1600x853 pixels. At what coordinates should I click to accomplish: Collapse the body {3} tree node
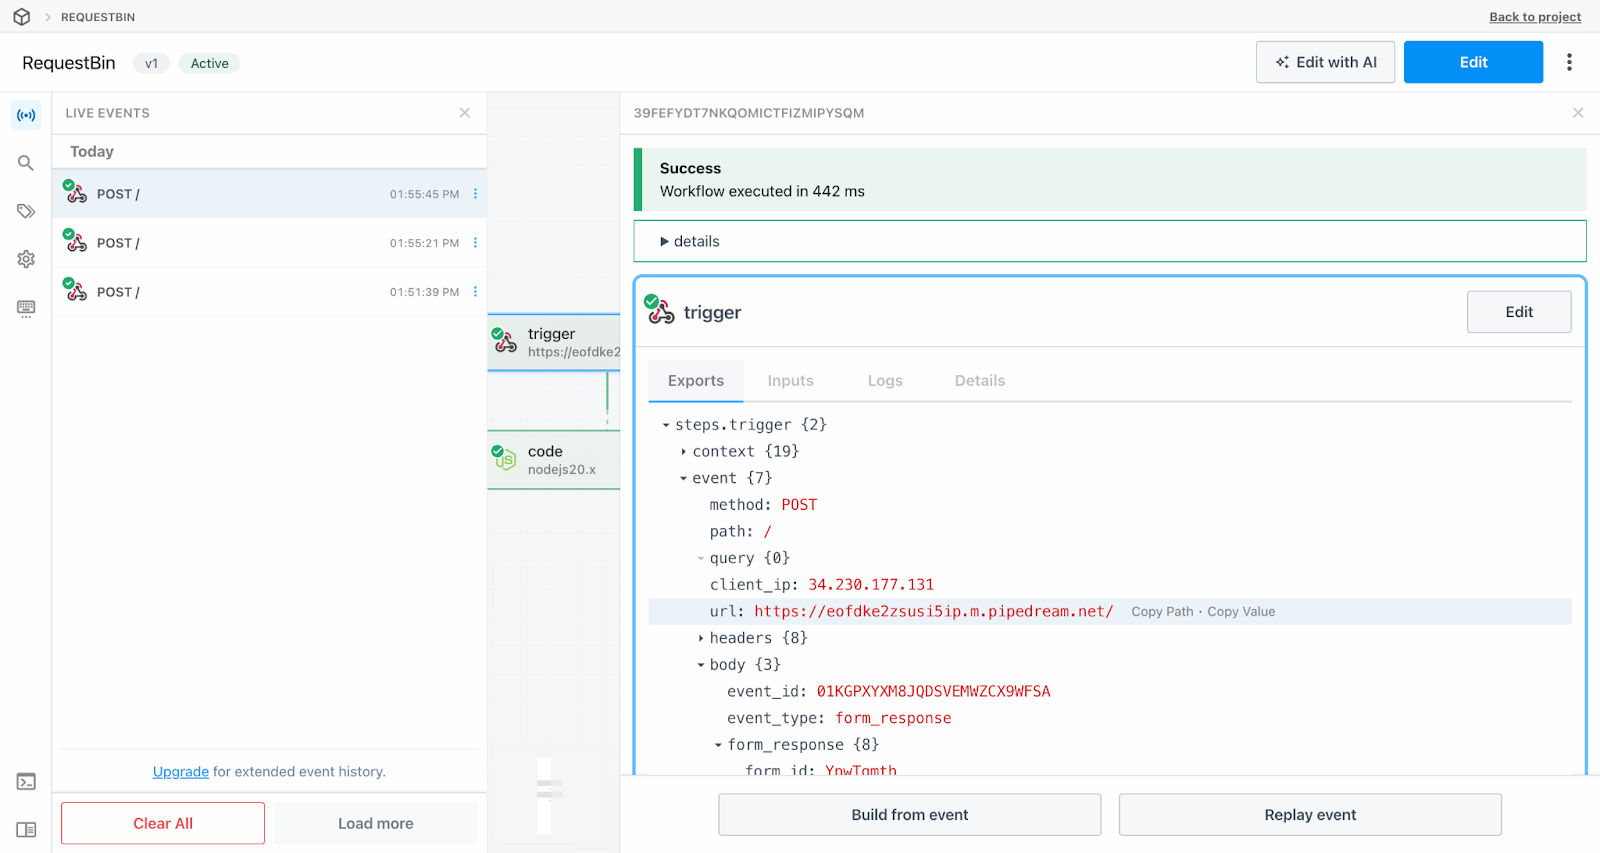pyautogui.click(x=701, y=665)
